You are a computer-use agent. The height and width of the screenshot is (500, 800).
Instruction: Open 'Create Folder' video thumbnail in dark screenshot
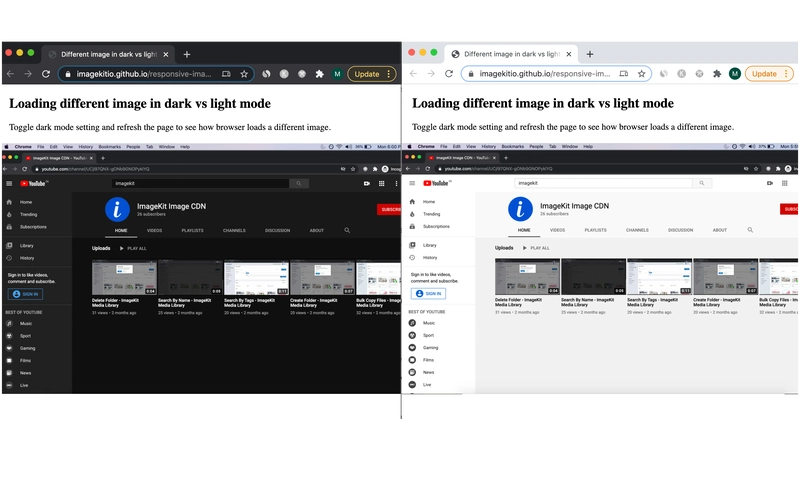322,277
